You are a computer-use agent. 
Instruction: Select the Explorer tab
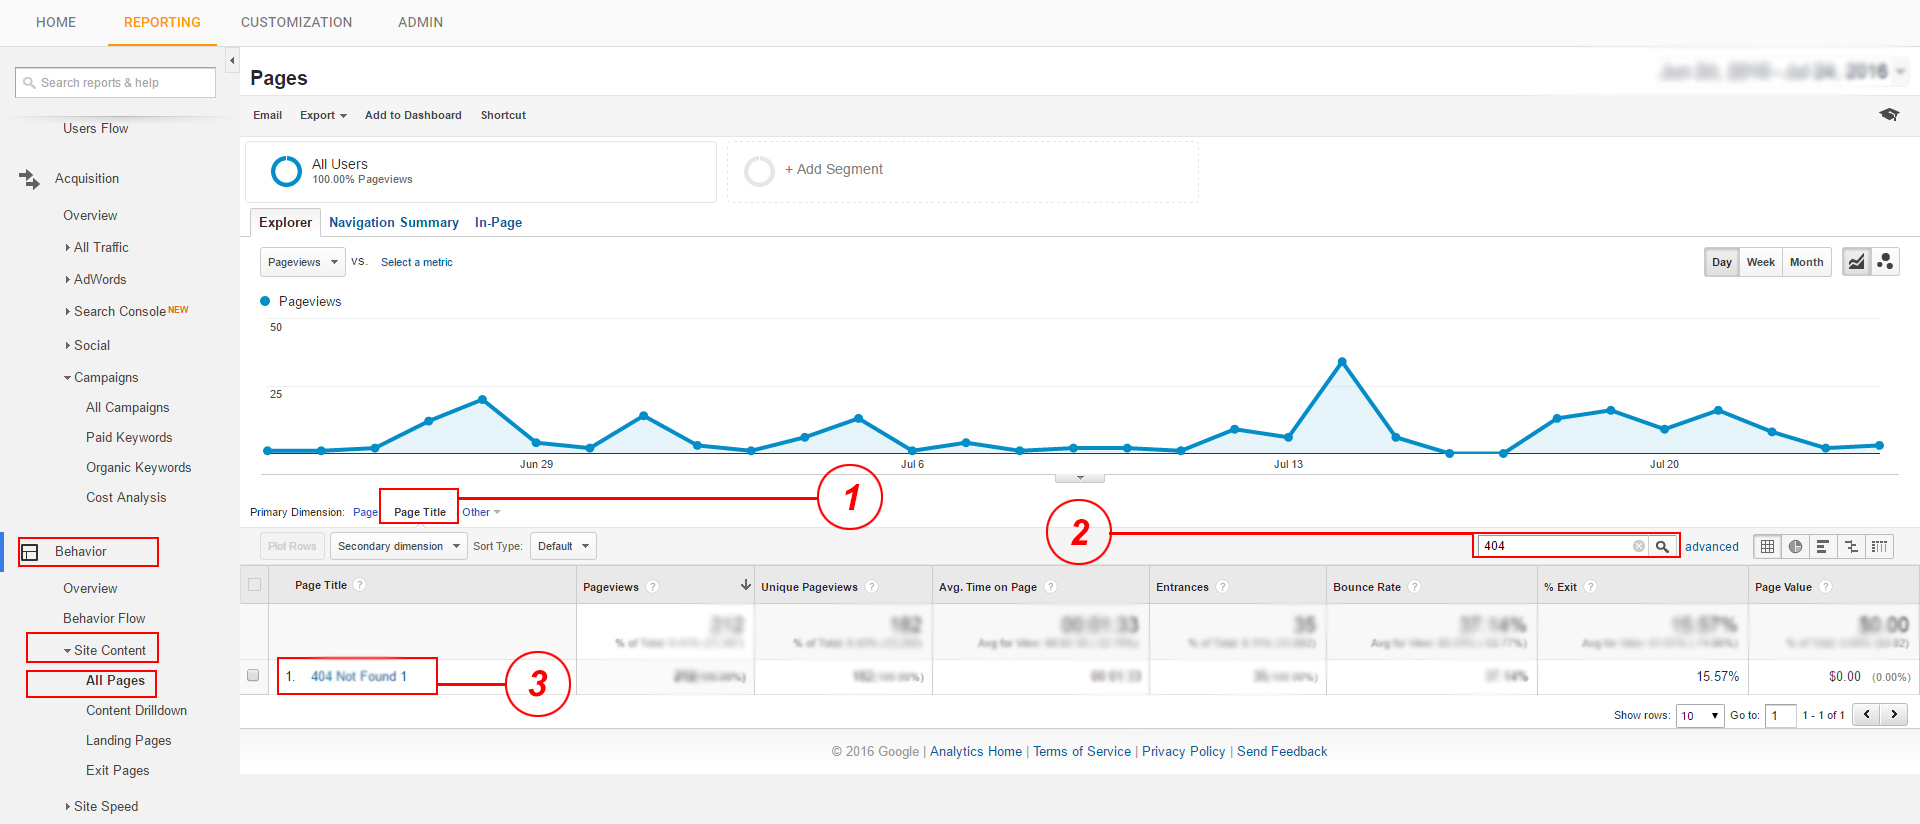(x=285, y=222)
